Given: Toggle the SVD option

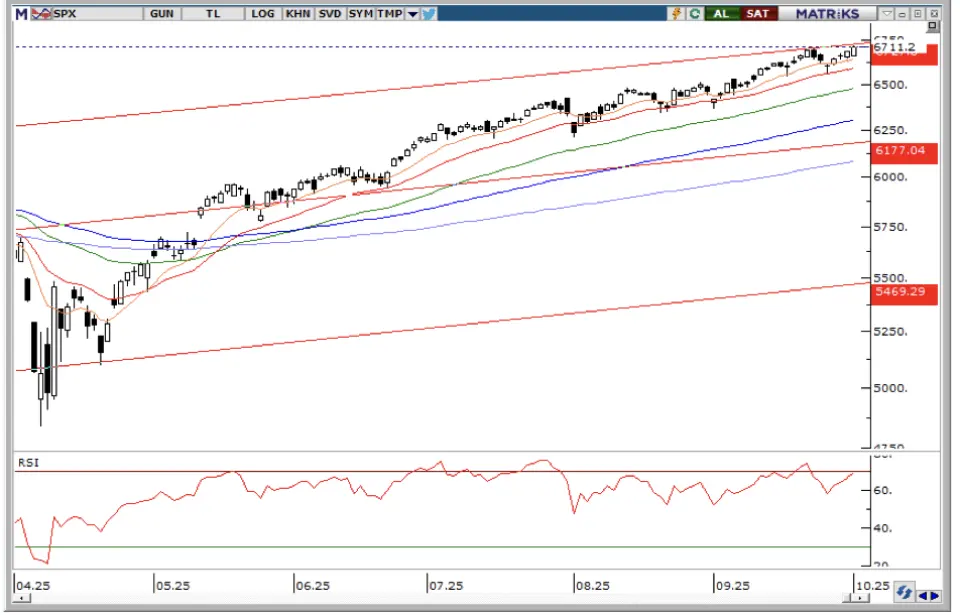Looking at the screenshot, I should pos(330,14).
